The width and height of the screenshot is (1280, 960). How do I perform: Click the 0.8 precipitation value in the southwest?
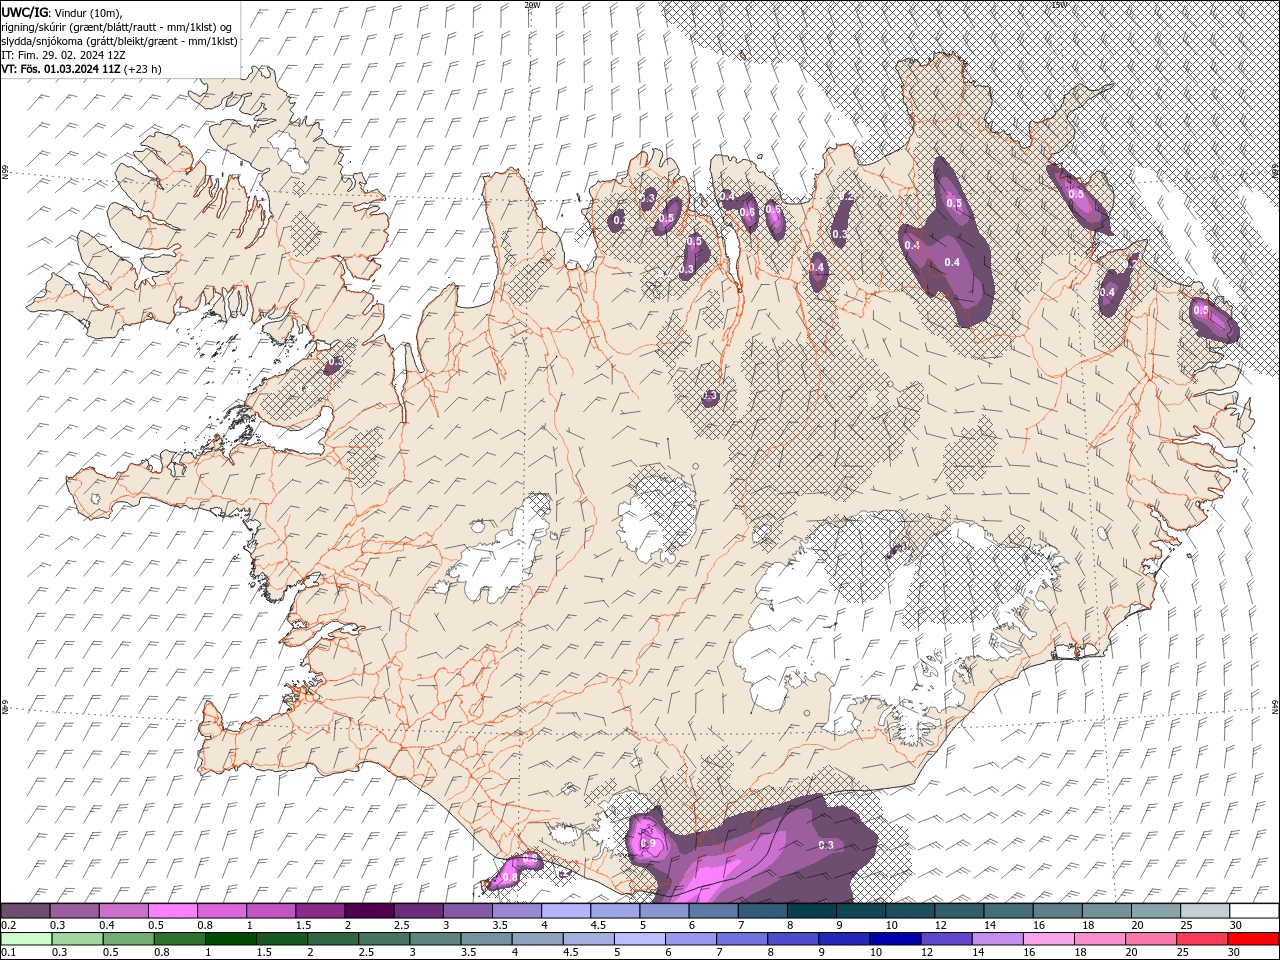(509, 877)
